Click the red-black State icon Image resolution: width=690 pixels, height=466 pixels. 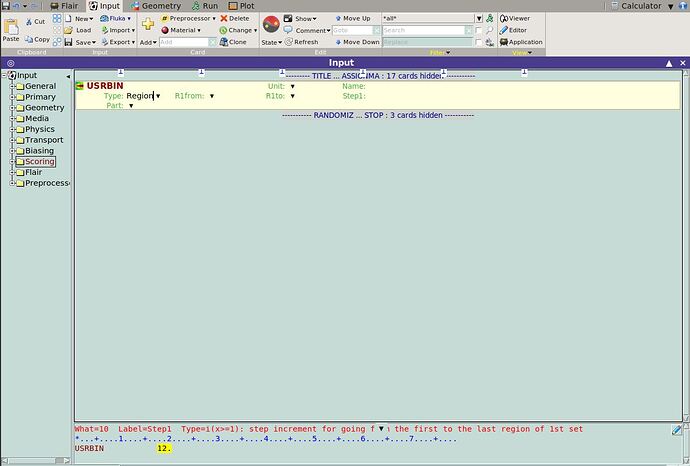(x=271, y=24)
